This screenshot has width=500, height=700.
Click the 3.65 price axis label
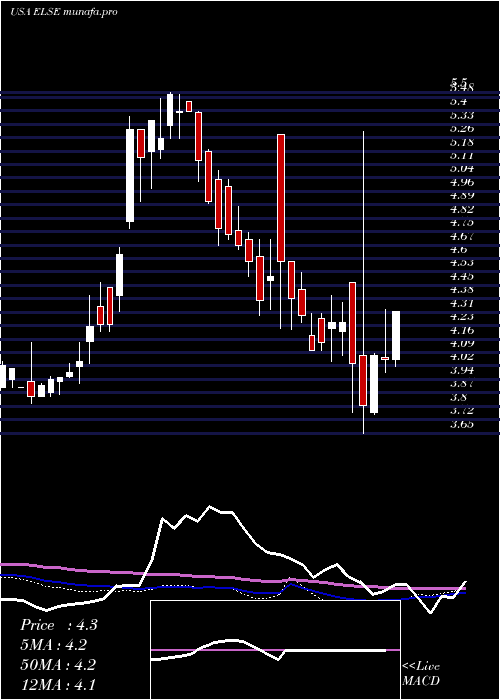tap(462, 424)
